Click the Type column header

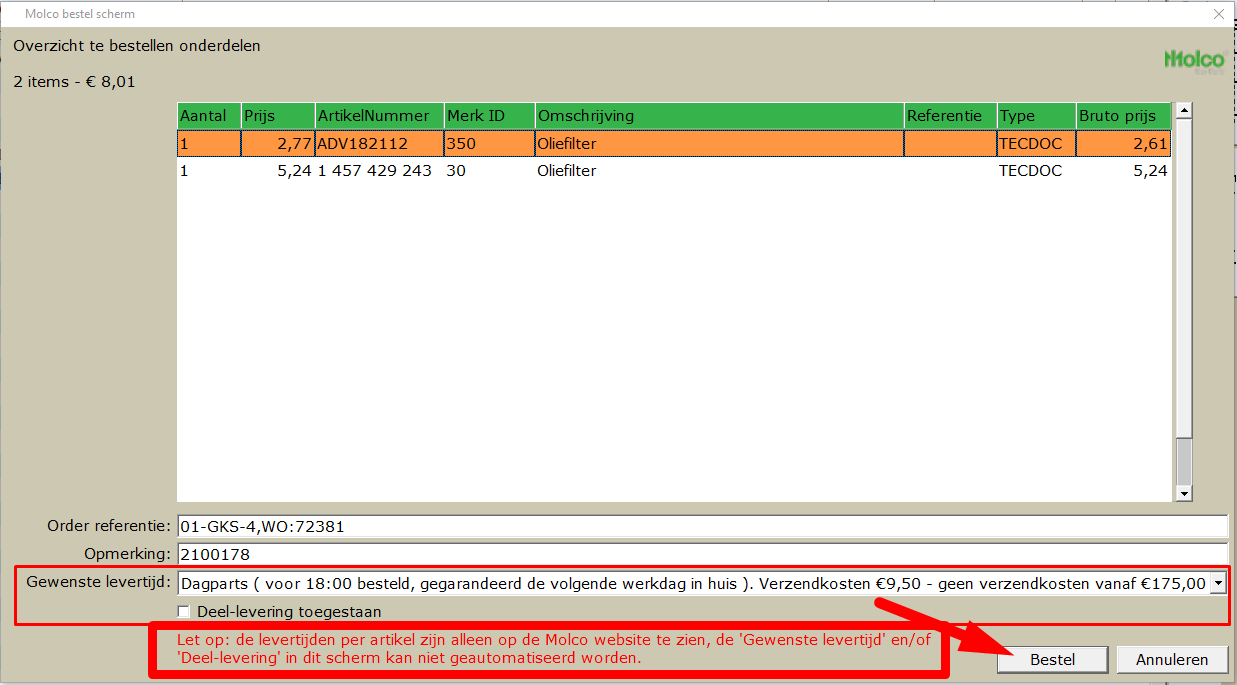(x=1037, y=116)
